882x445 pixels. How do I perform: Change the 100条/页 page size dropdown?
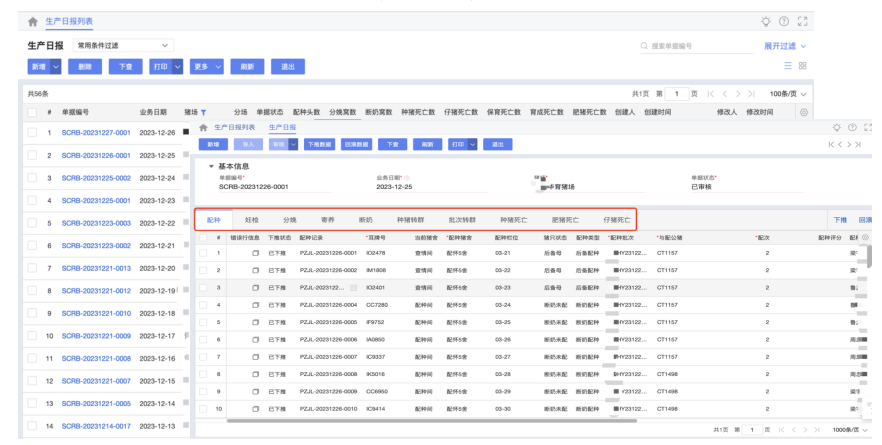tap(788, 94)
